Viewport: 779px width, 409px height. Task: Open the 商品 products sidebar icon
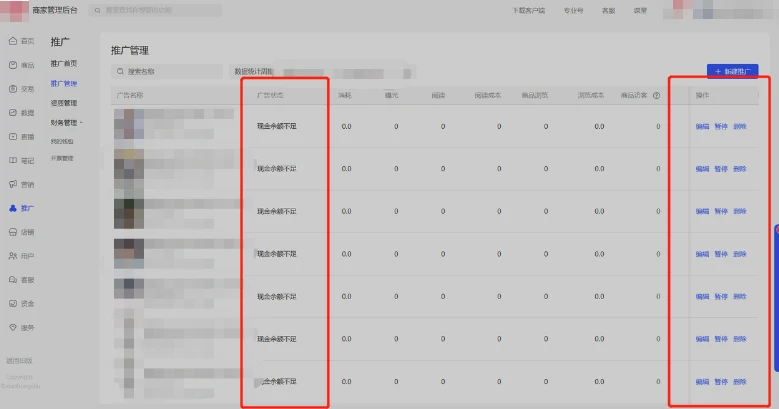click(13, 65)
